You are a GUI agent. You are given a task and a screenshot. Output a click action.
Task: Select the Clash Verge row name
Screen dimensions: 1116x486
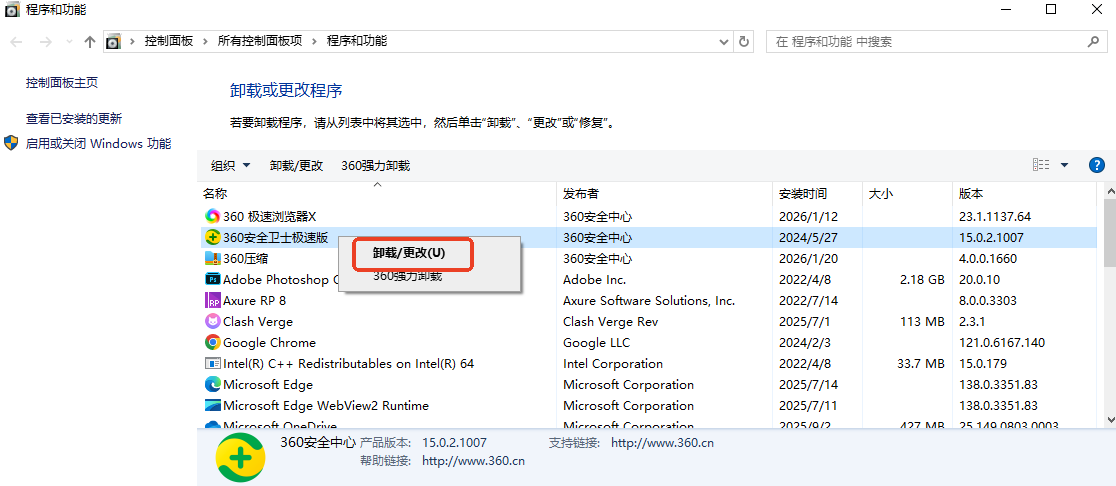coord(258,322)
